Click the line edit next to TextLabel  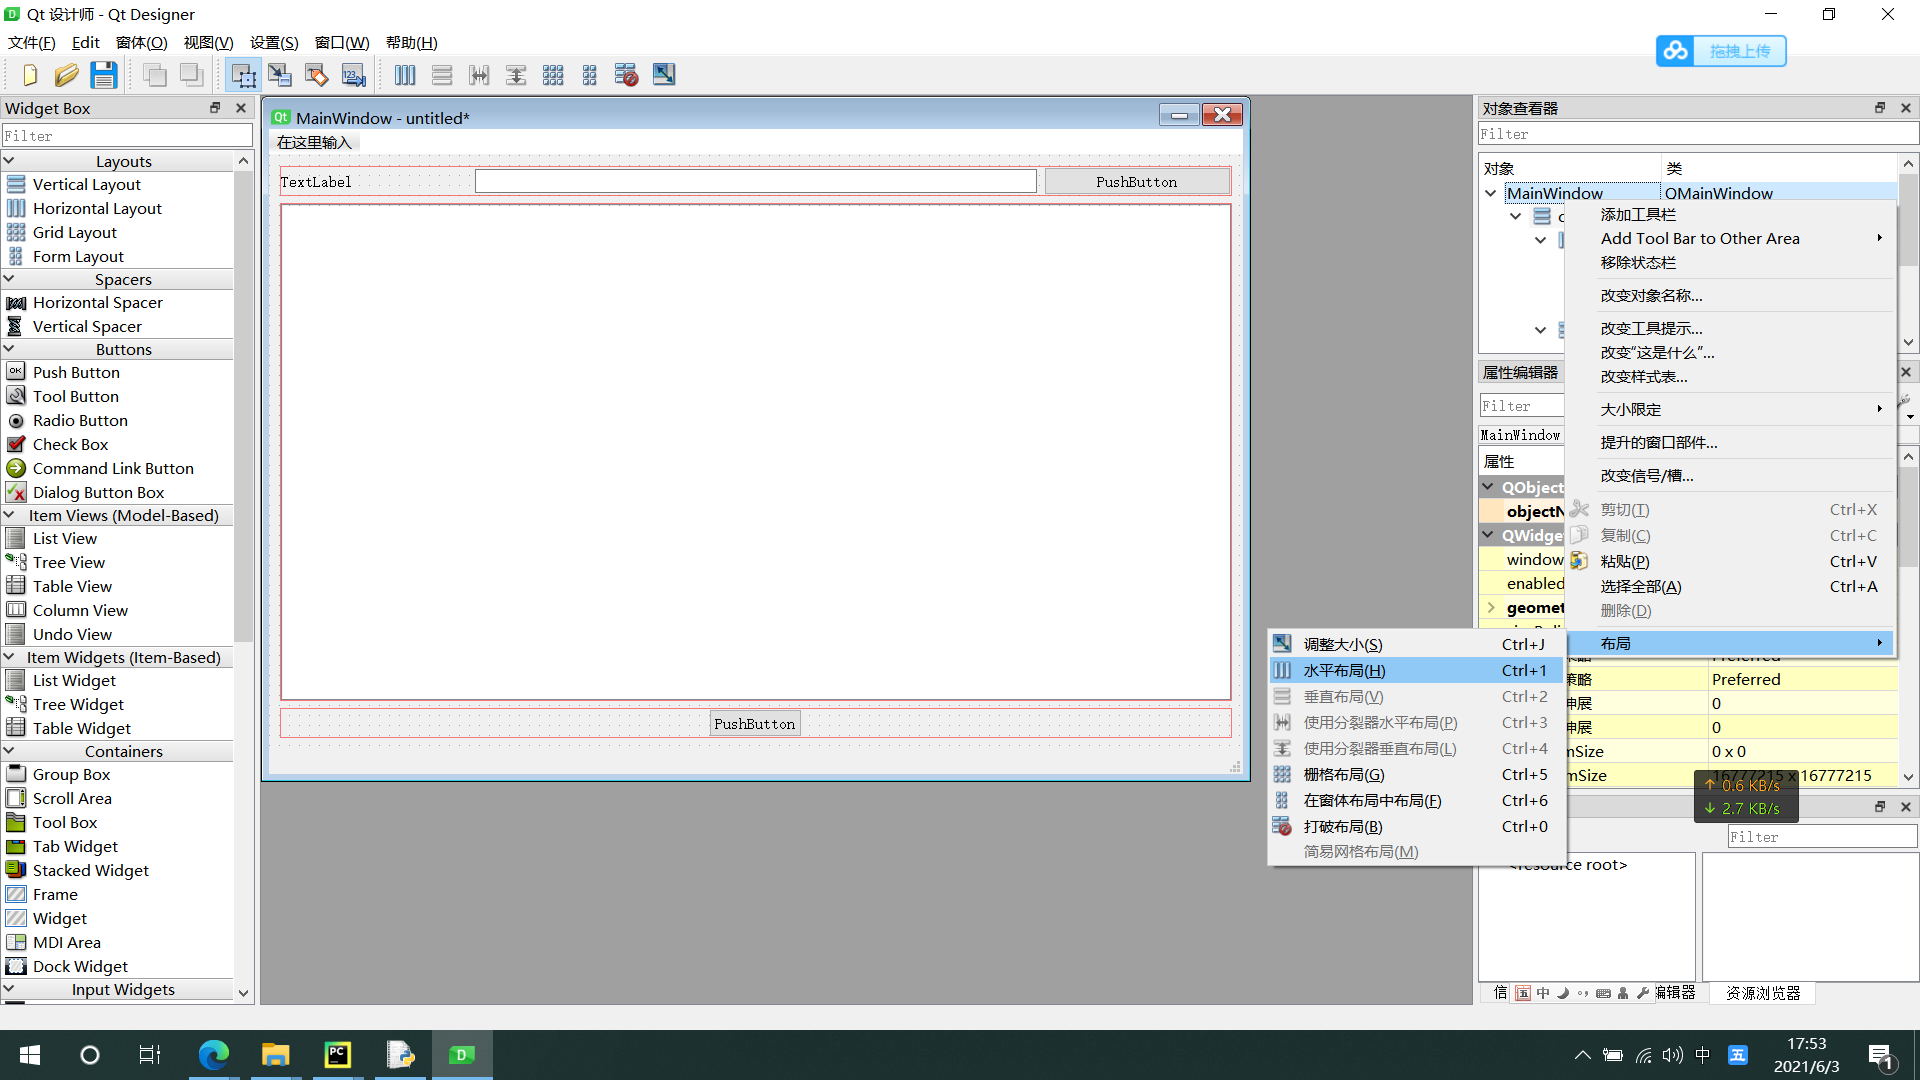755,182
